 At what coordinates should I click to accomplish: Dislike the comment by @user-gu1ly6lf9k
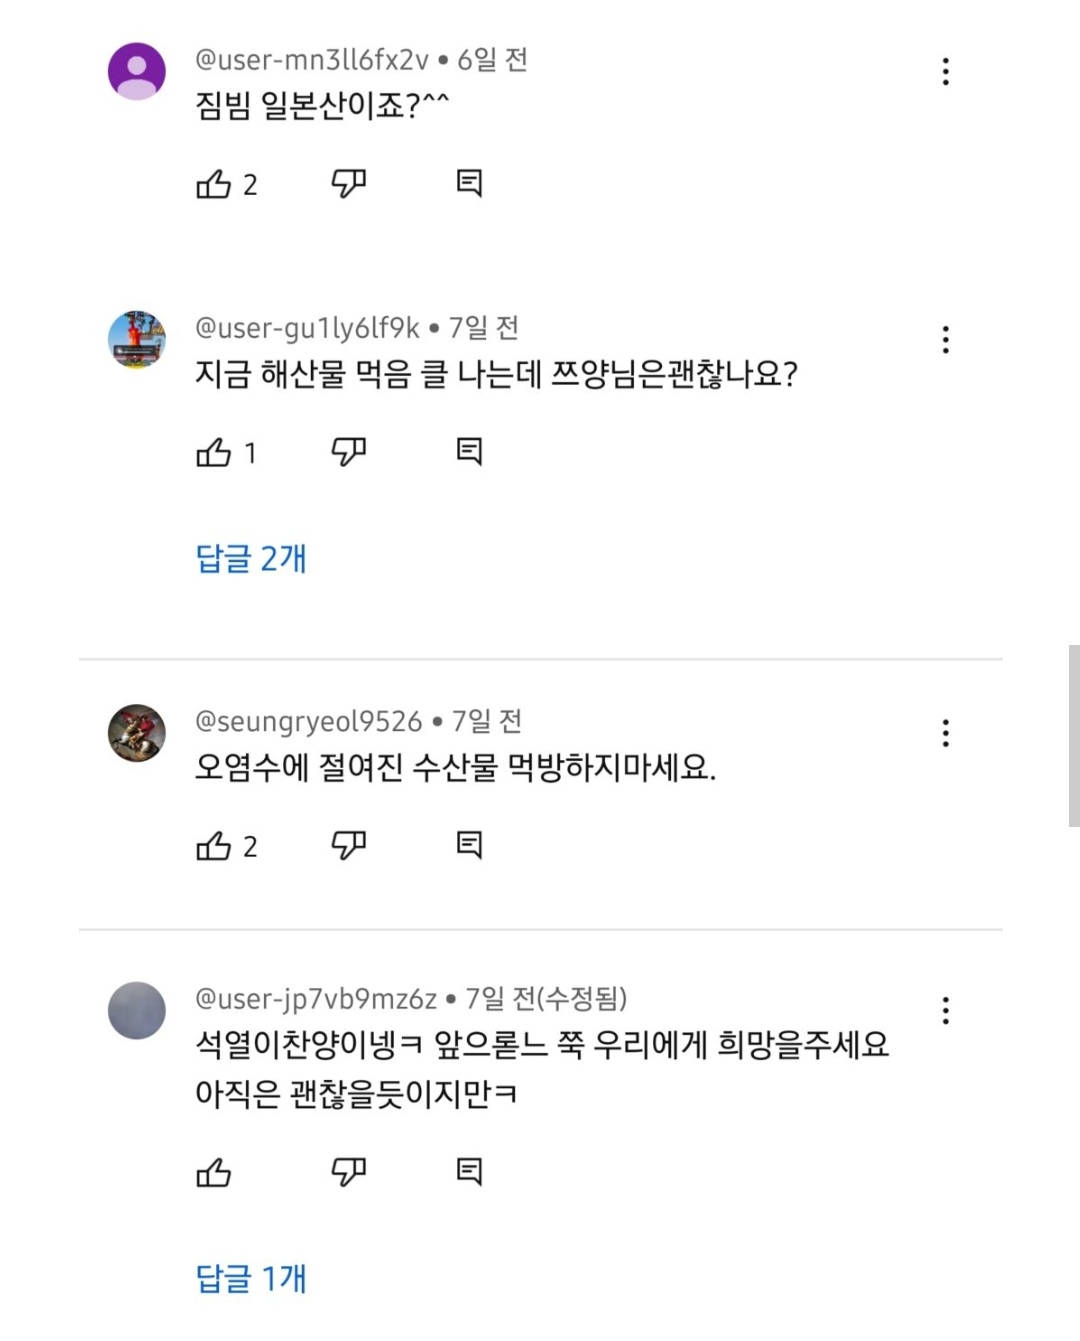point(348,452)
